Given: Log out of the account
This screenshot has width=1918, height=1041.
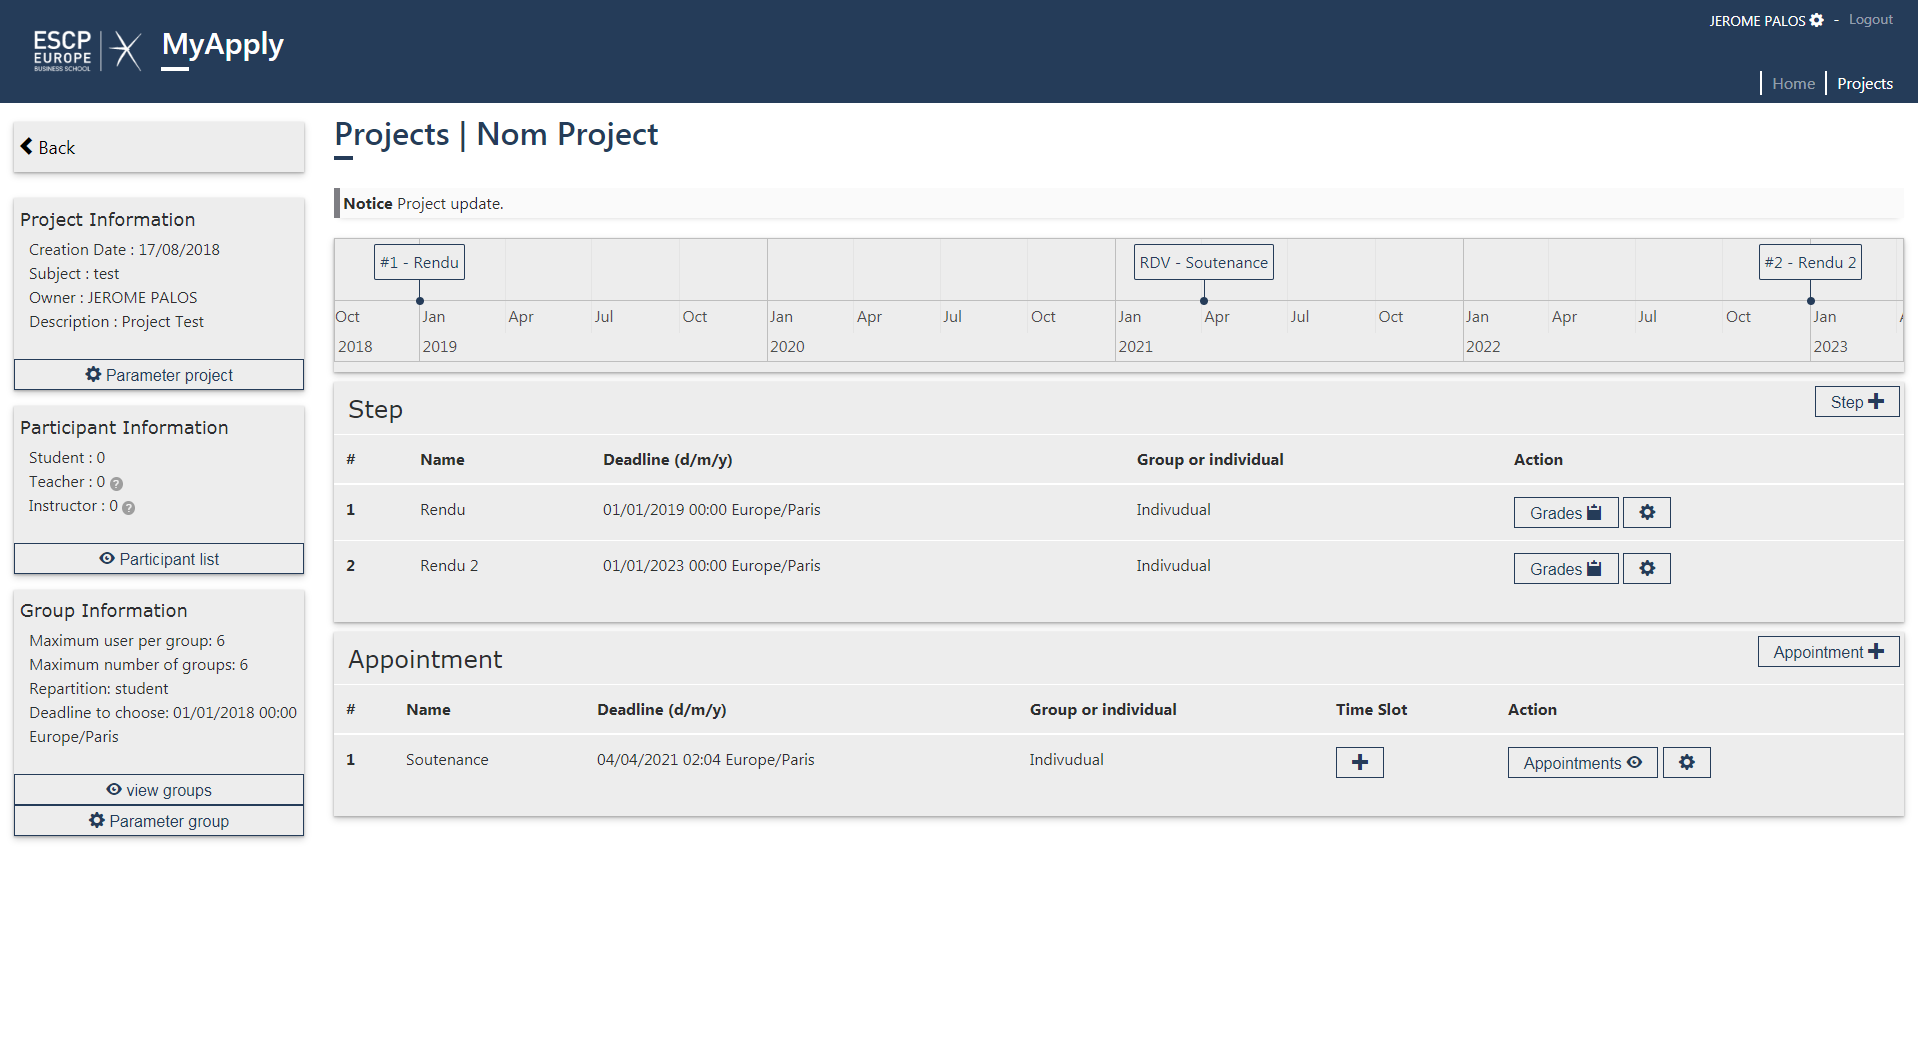Looking at the screenshot, I should tap(1870, 19).
